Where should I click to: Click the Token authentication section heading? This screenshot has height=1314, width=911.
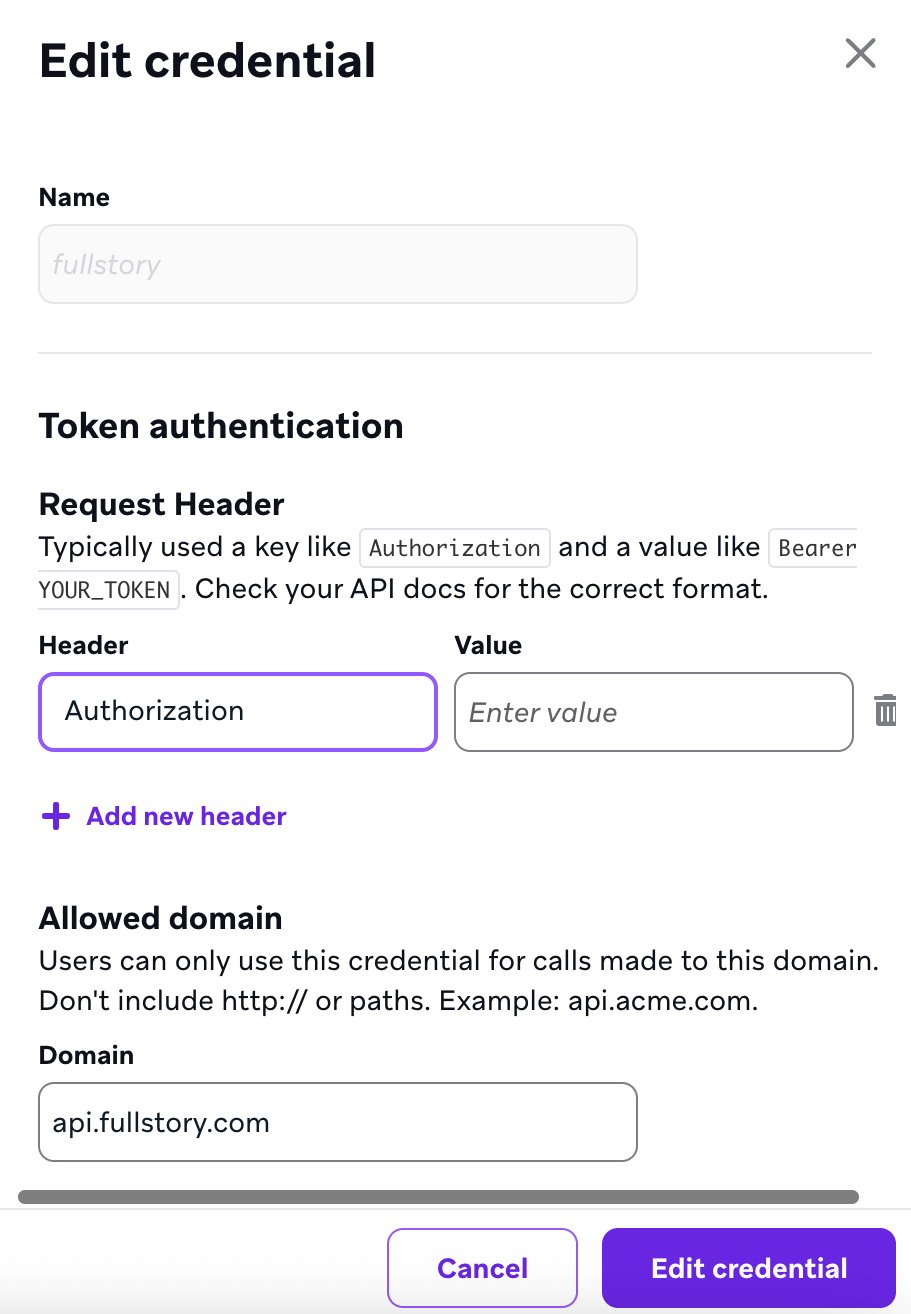pos(221,425)
